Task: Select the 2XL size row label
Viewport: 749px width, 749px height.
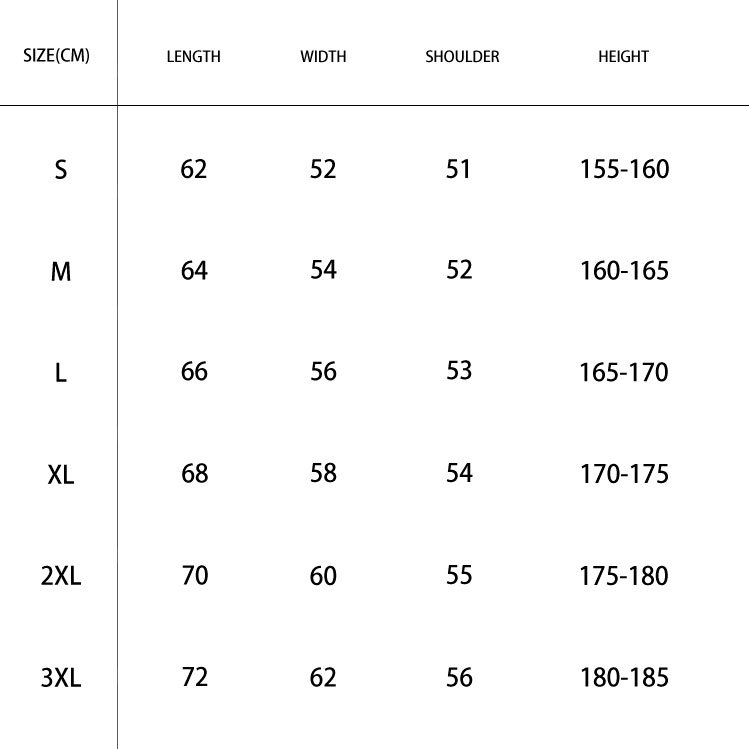Action: 61,577
